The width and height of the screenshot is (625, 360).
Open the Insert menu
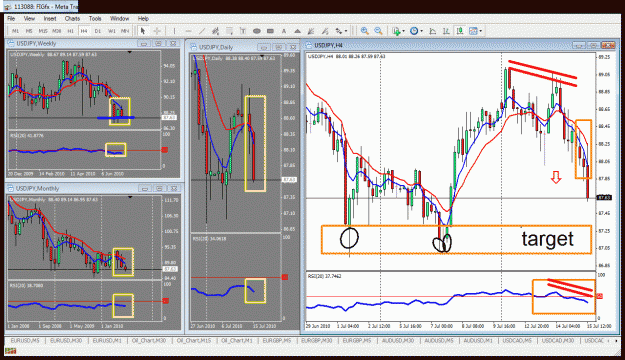point(50,18)
